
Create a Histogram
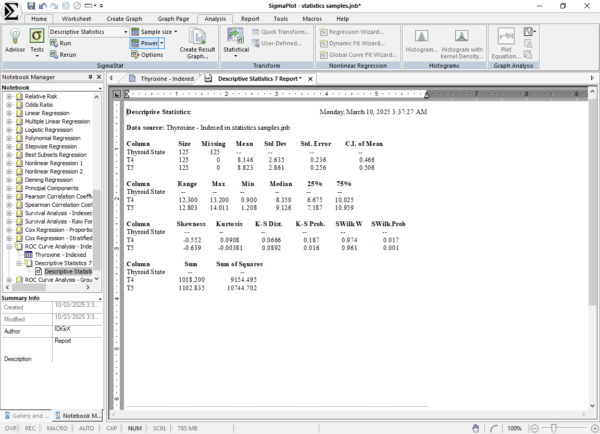(421, 41)
